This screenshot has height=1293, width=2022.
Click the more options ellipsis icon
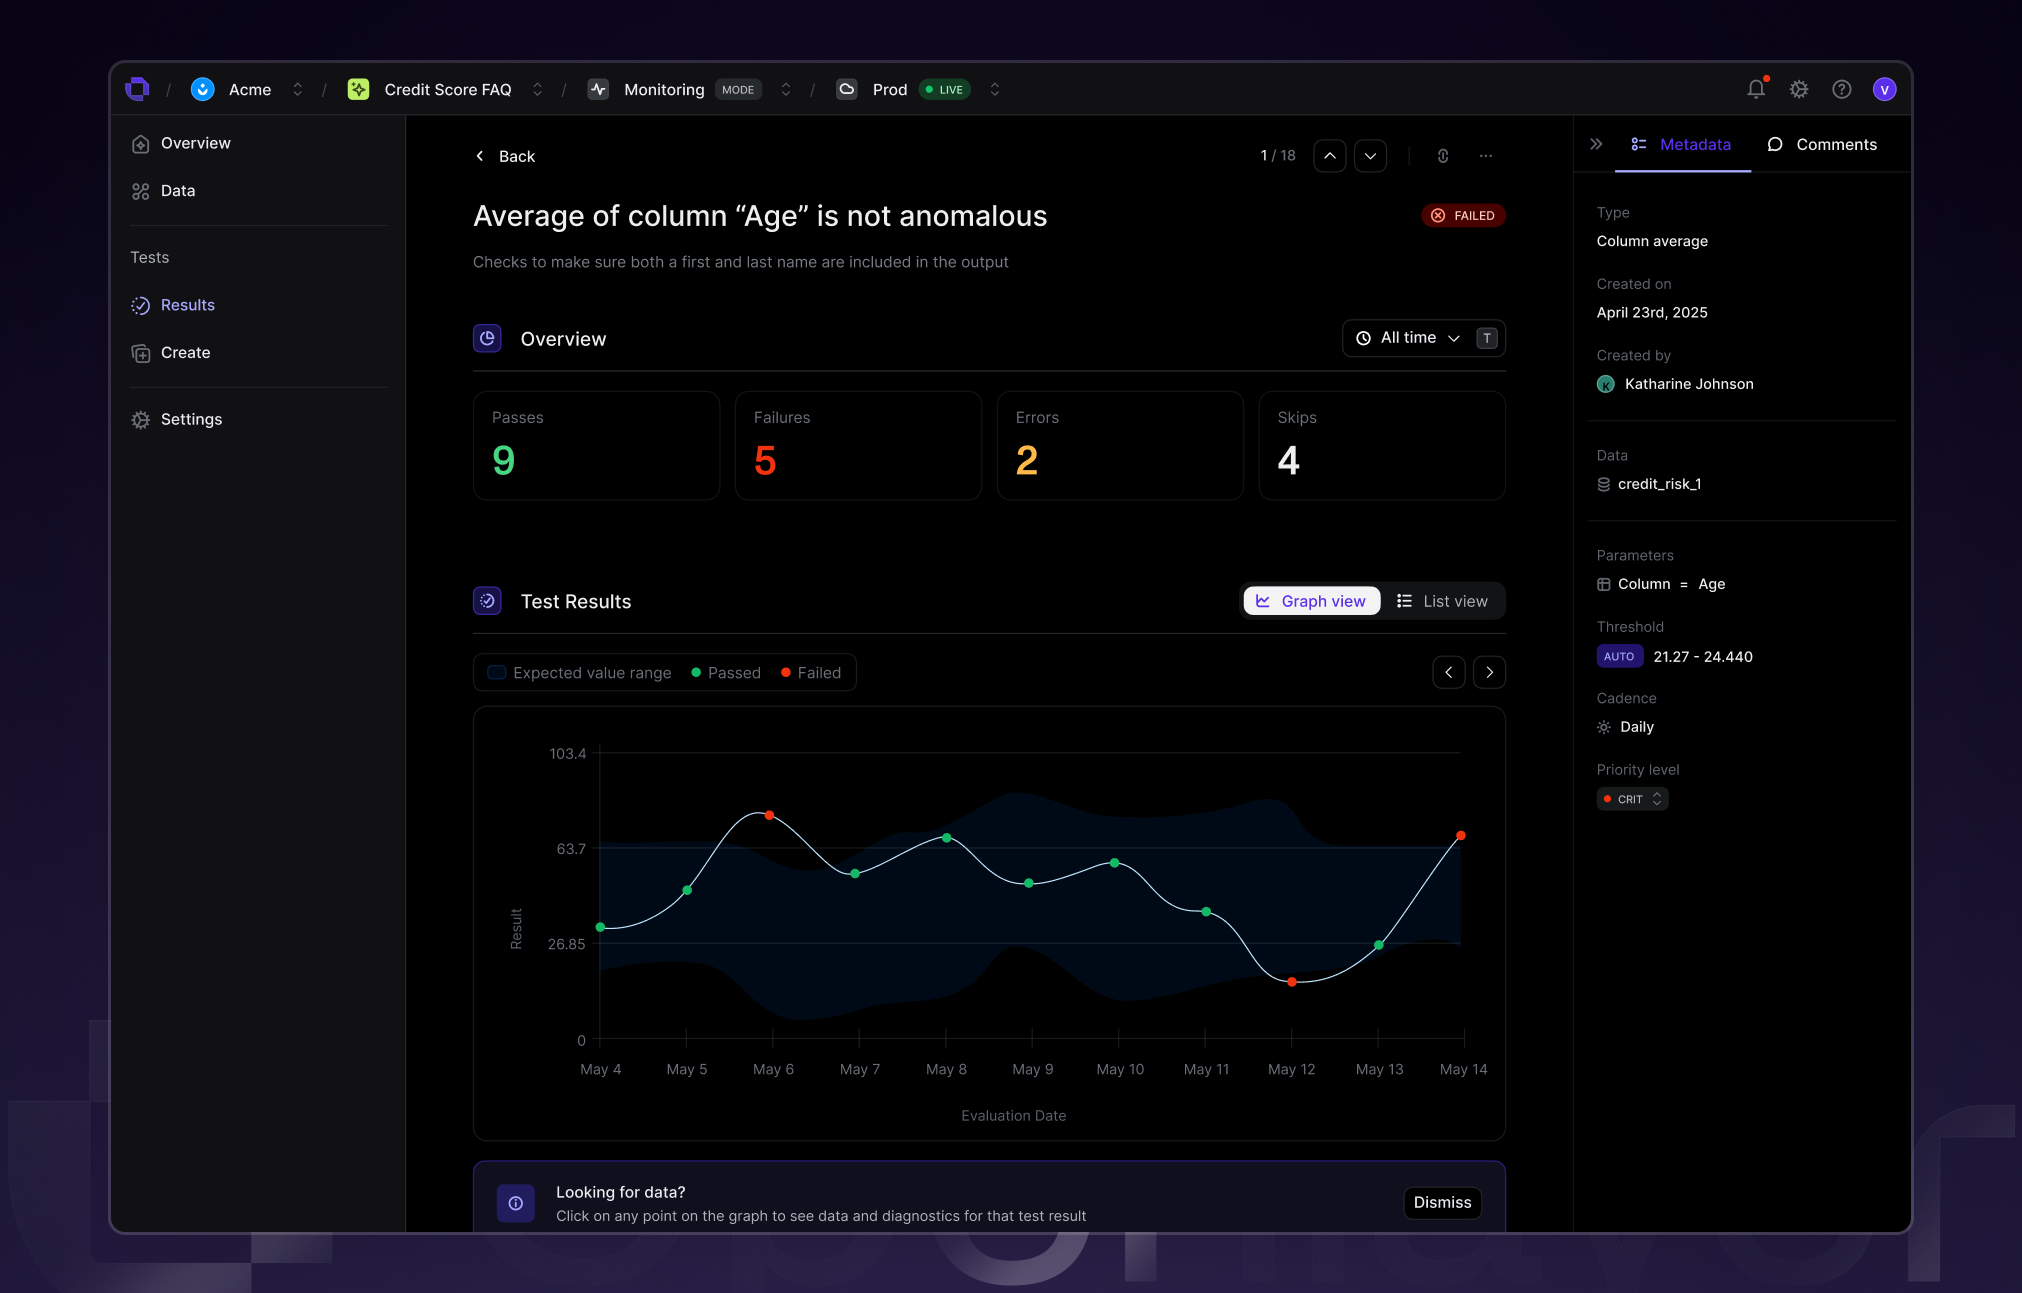[x=1486, y=156]
